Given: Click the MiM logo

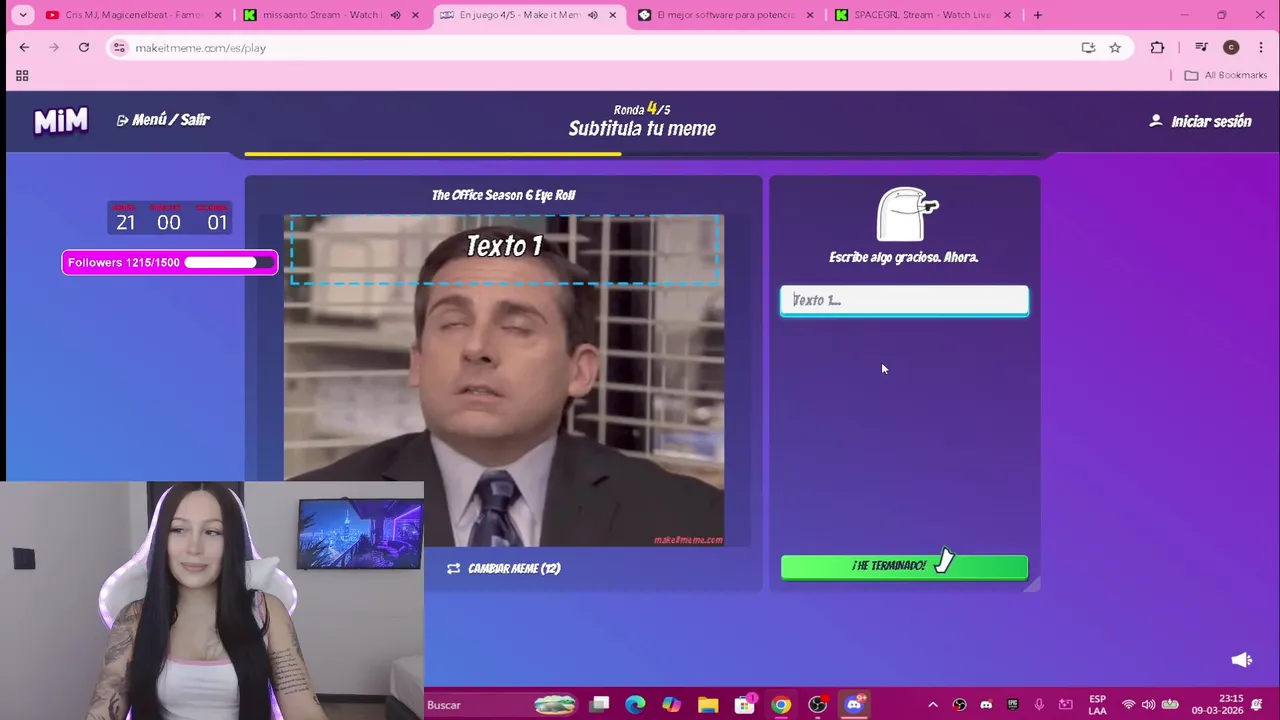Looking at the screenshot, I should point(61,121).
